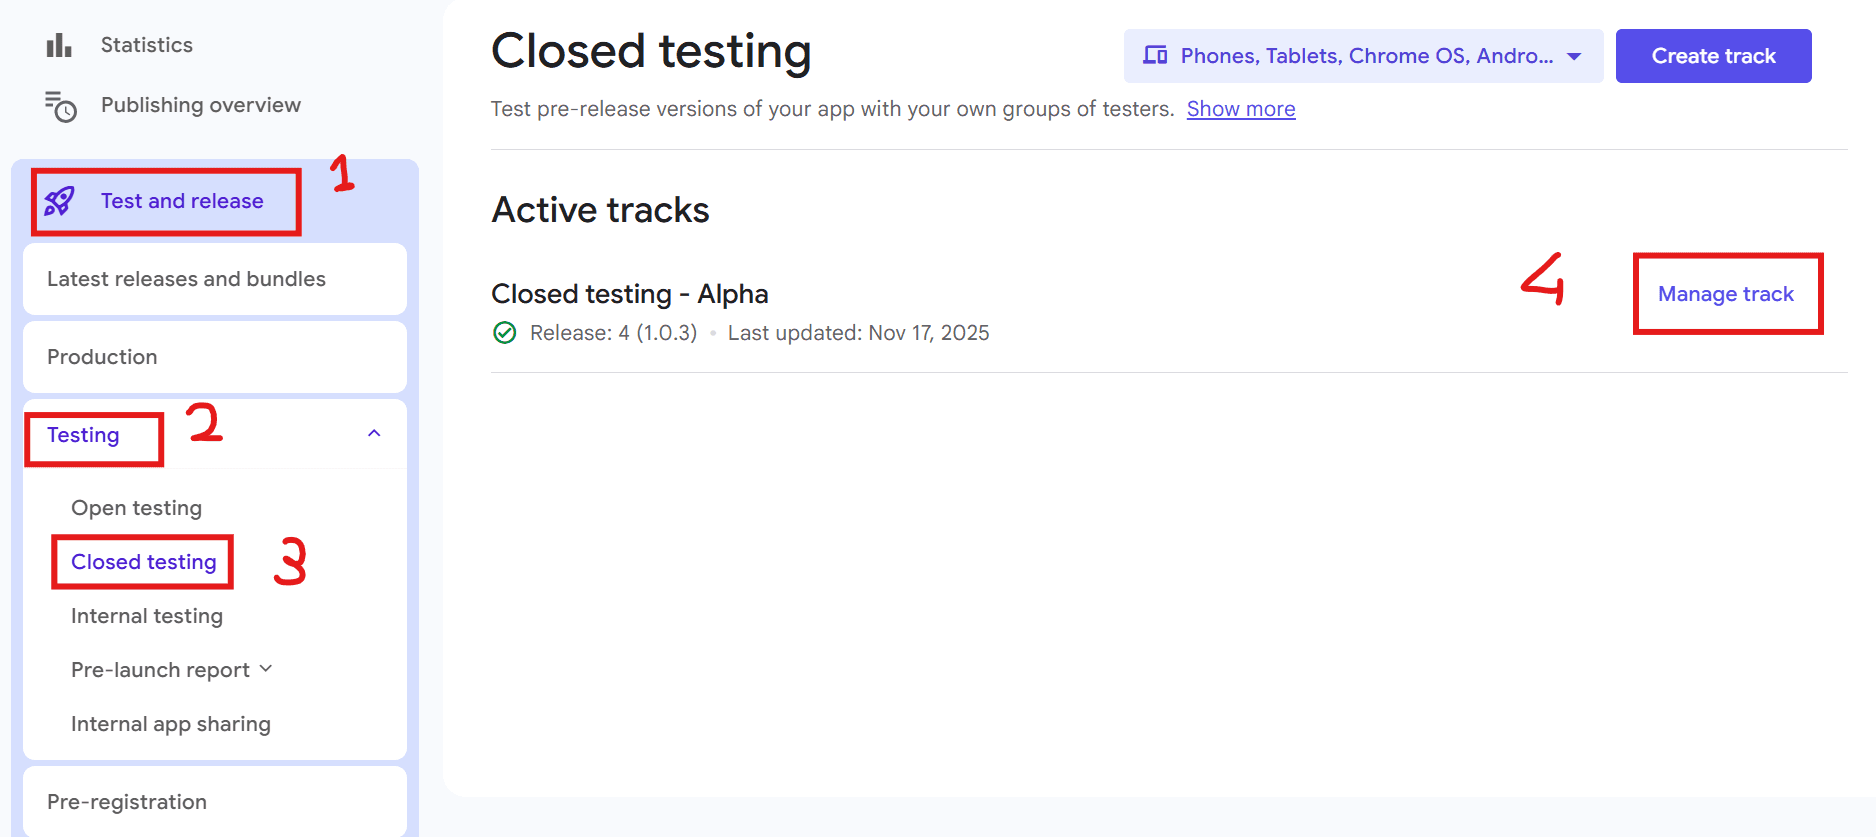1876x837 pixels.
Task: Click the Show more link
Action: 1240,109
